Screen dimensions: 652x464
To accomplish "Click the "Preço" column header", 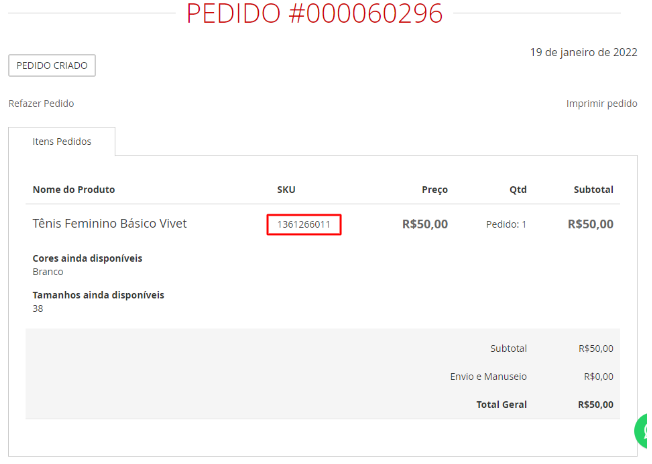I will 434,189.
